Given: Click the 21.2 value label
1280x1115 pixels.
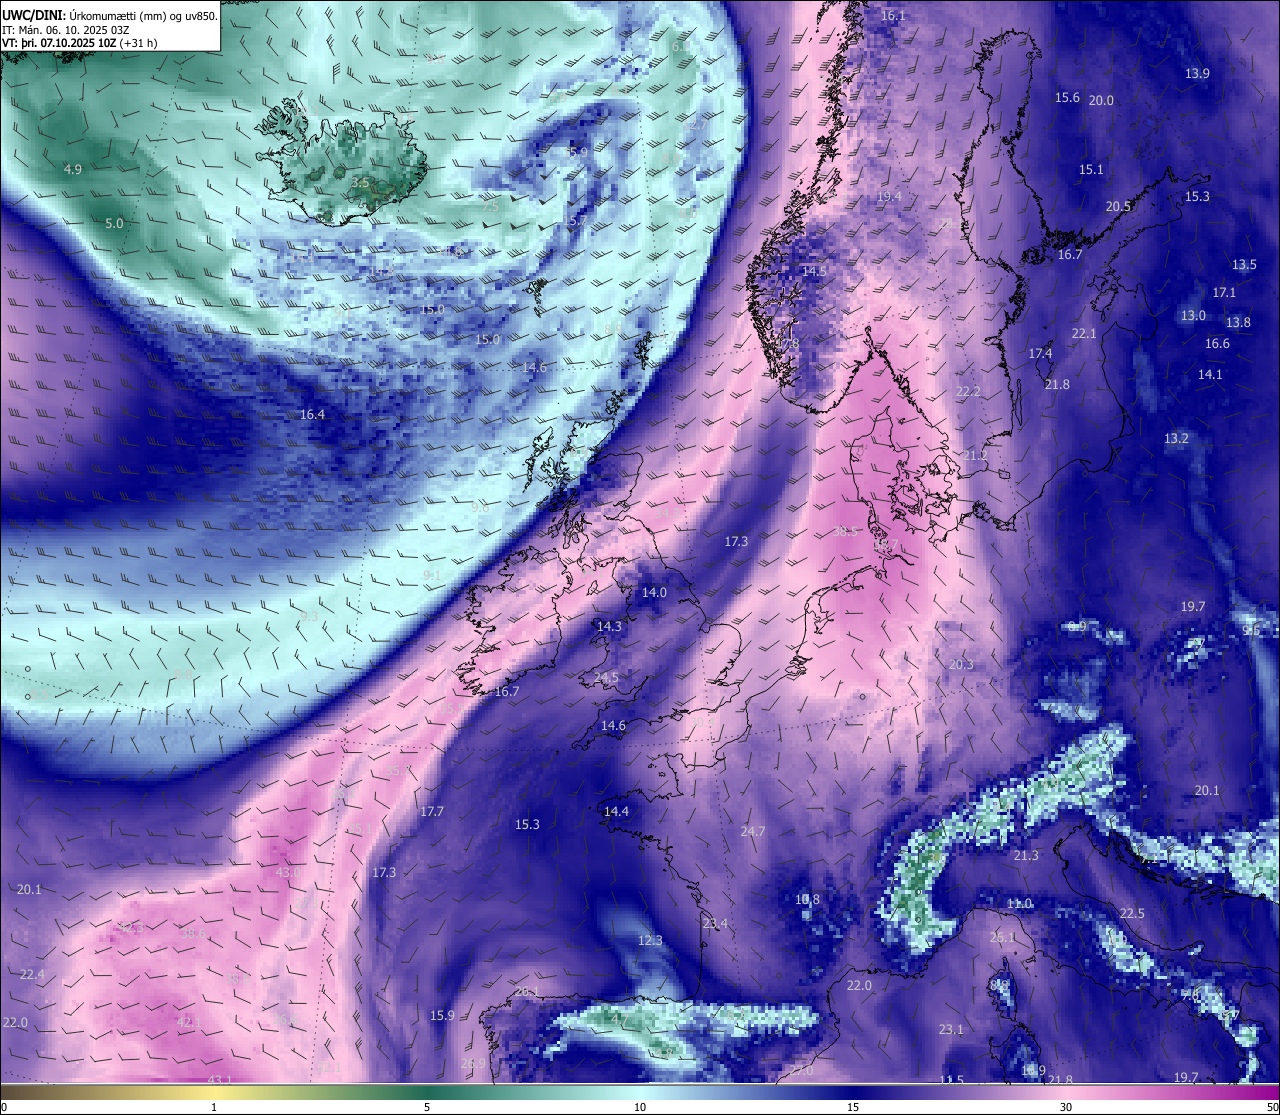Looking at the screenshot, I should click(975, 455).
